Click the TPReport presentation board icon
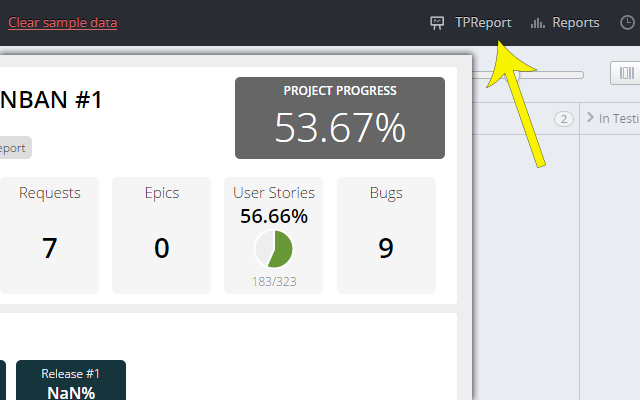This screenshot has width=640, height=400. coord(437,23)
